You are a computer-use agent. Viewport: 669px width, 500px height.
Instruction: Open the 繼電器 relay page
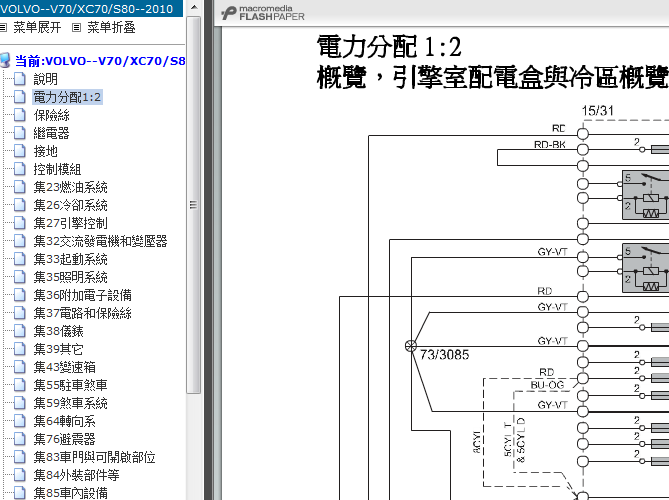tap(52, 133)
